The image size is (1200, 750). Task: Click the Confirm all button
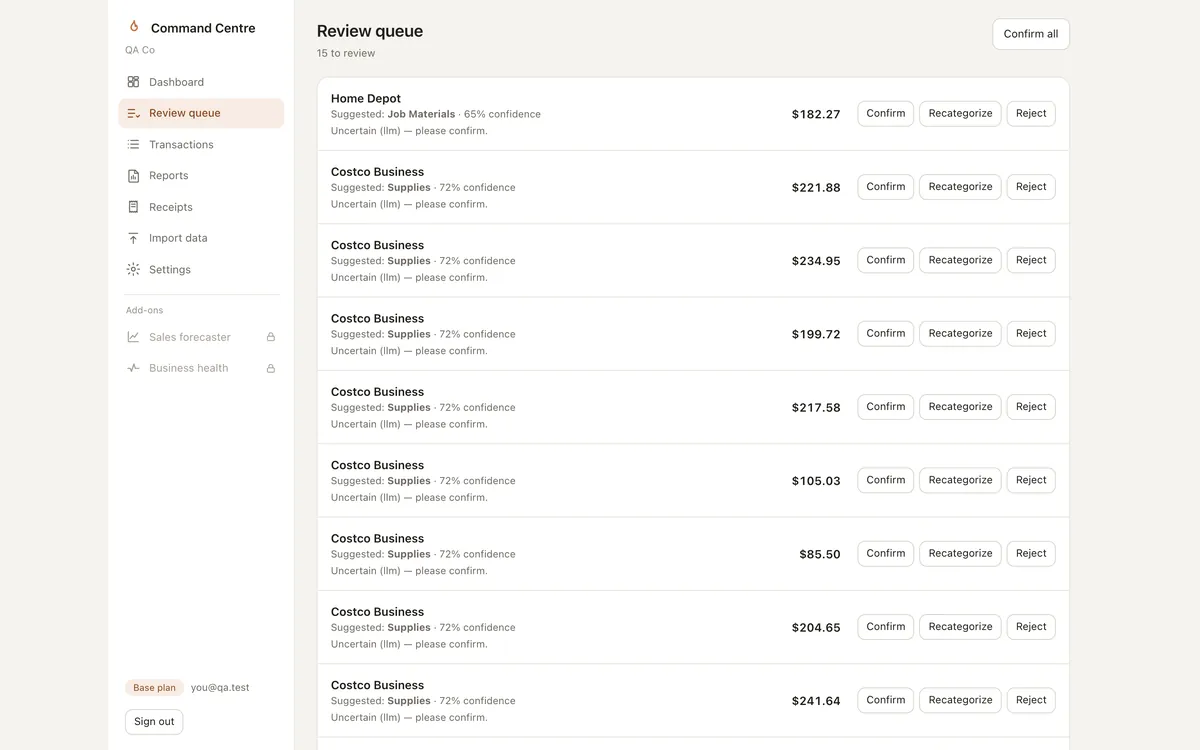(x=1031, y=34)
